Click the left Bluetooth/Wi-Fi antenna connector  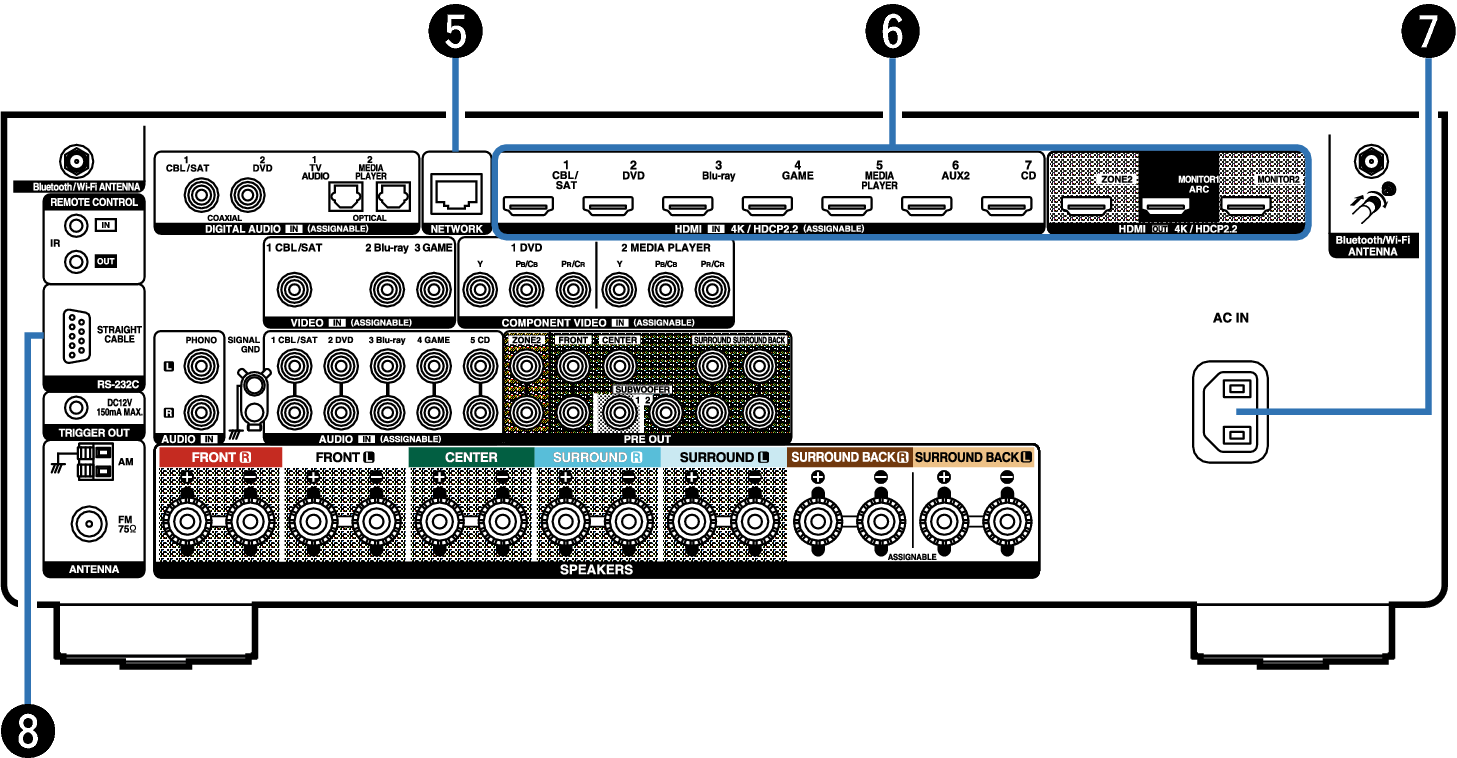pos(73,160)
